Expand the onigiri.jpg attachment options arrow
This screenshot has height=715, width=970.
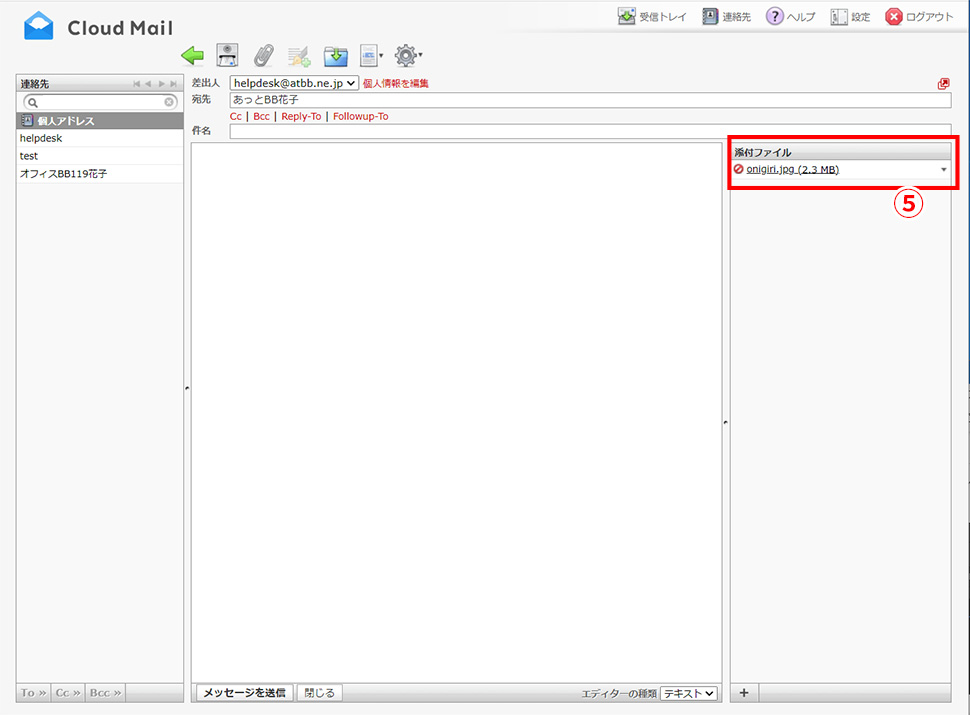click(943, 170)
